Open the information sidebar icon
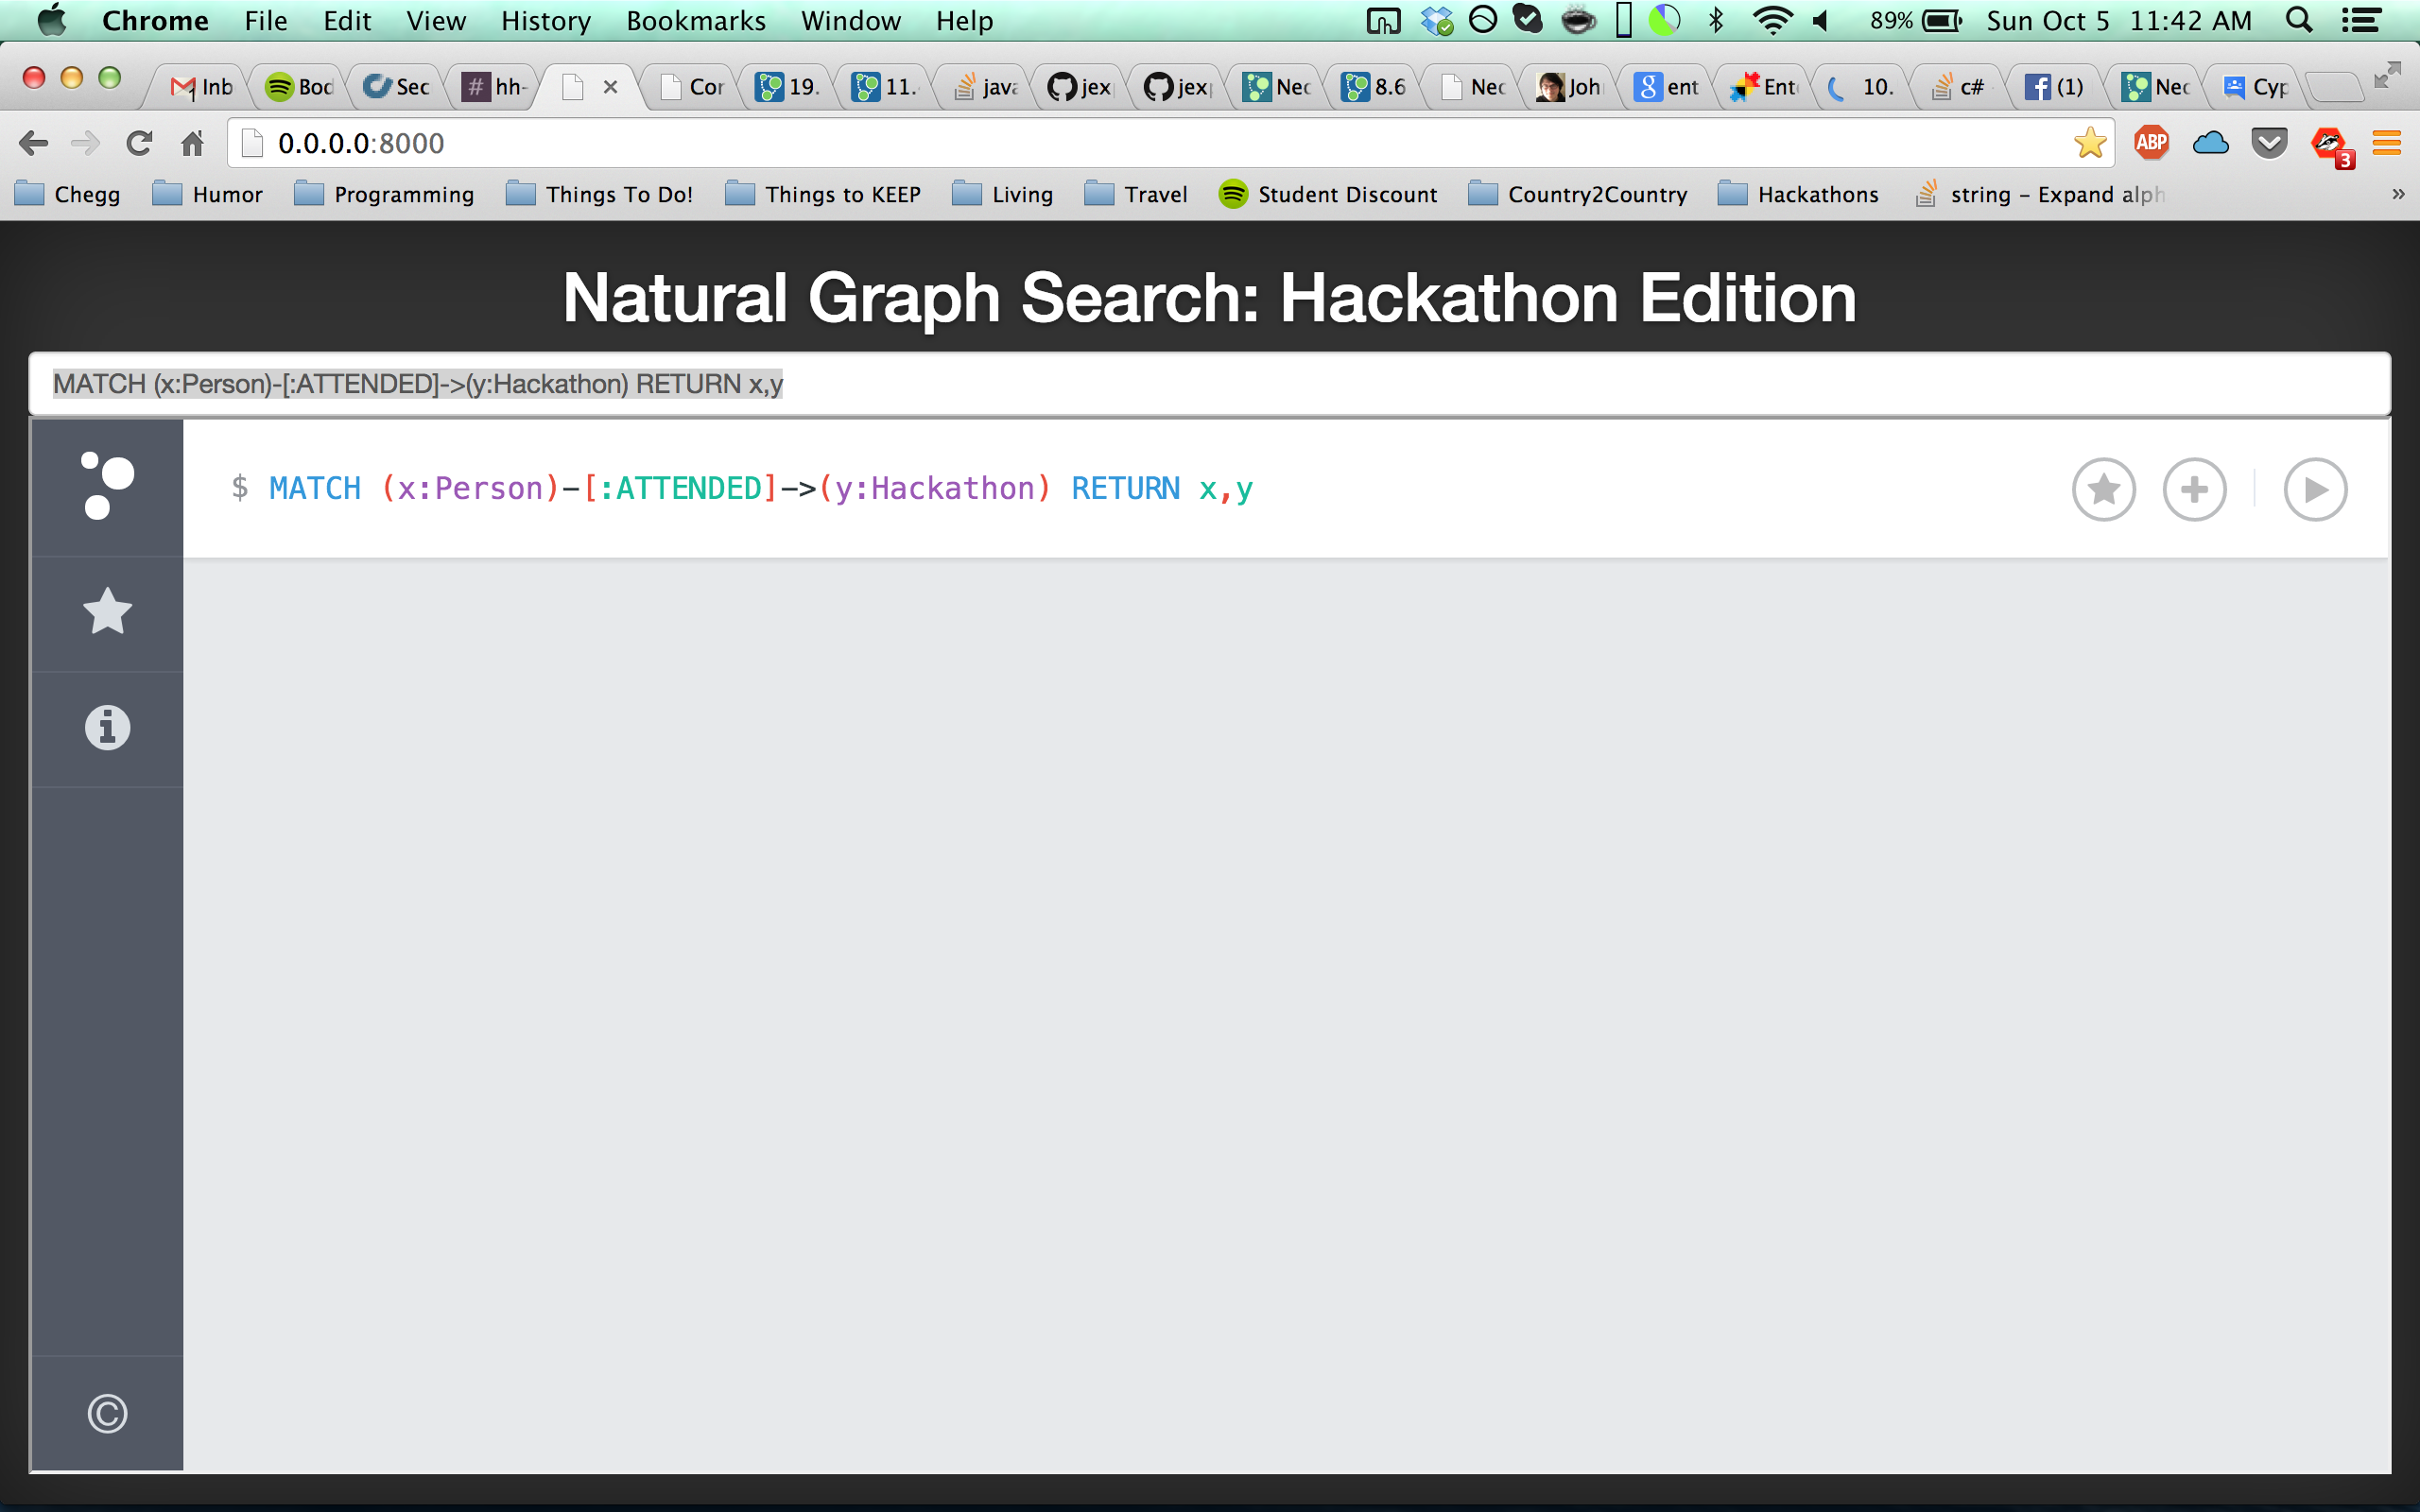This screenshot has width=2420, height=1512. click(107, 727)
